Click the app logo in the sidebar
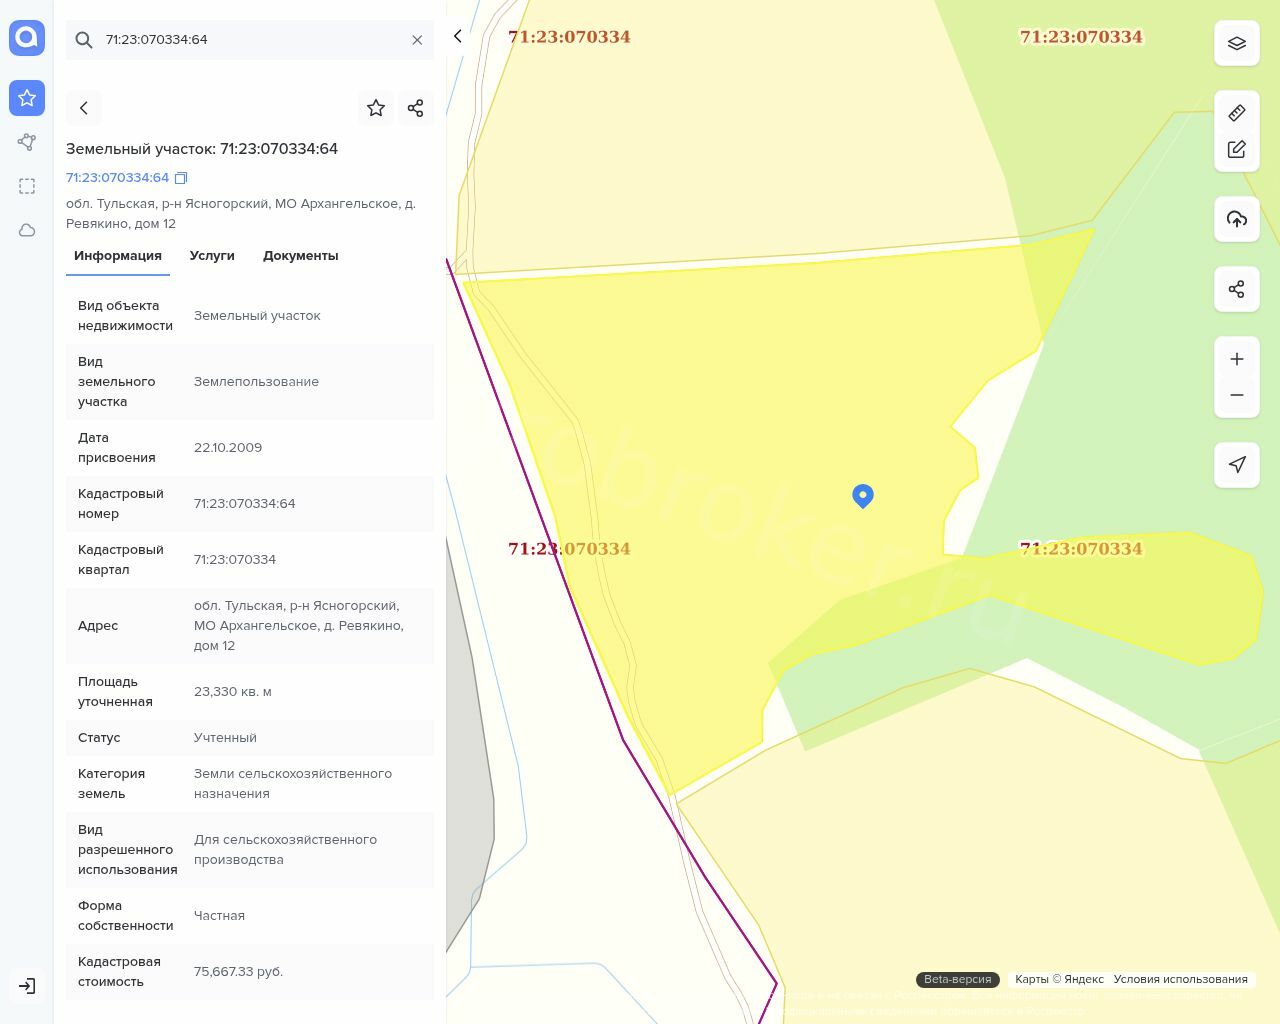Screen dimensions: 1280x1024 (x=27, y=38)
